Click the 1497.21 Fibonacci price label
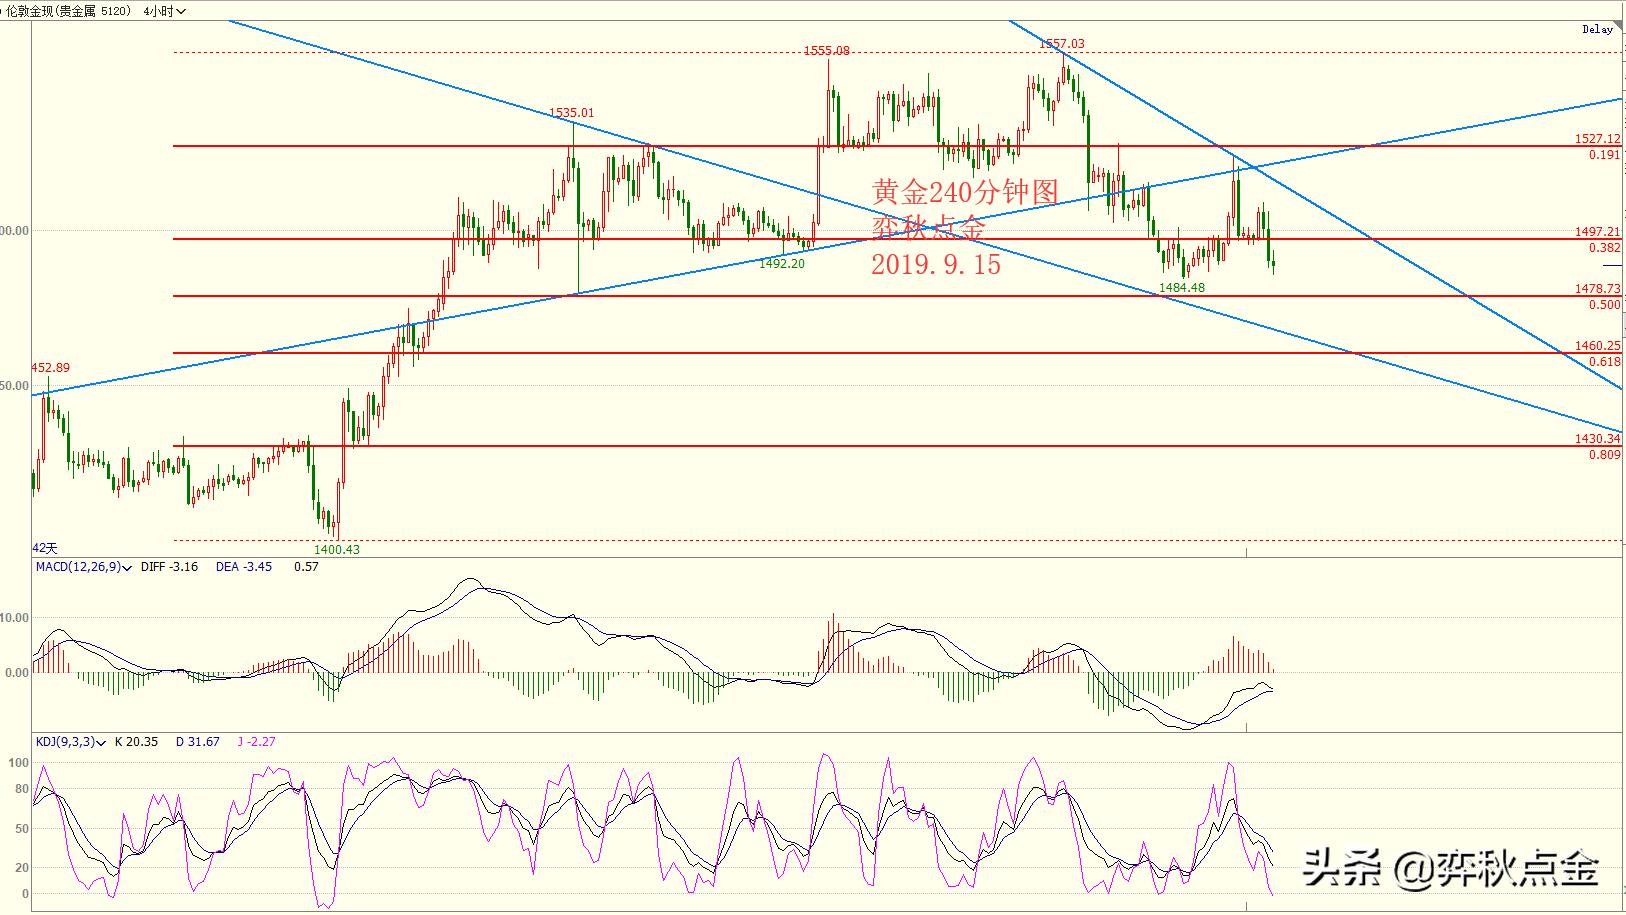The width and height of the screenshot is (1626, 915). [1597, 232]
